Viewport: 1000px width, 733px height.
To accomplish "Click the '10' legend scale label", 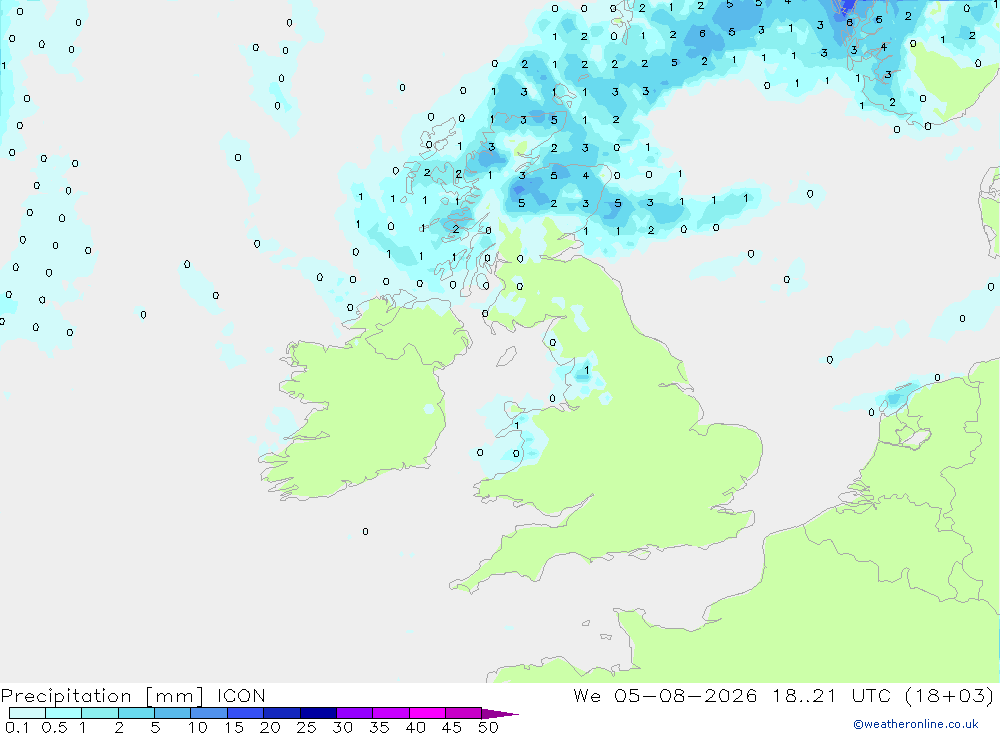I will [x=198, y=727].
